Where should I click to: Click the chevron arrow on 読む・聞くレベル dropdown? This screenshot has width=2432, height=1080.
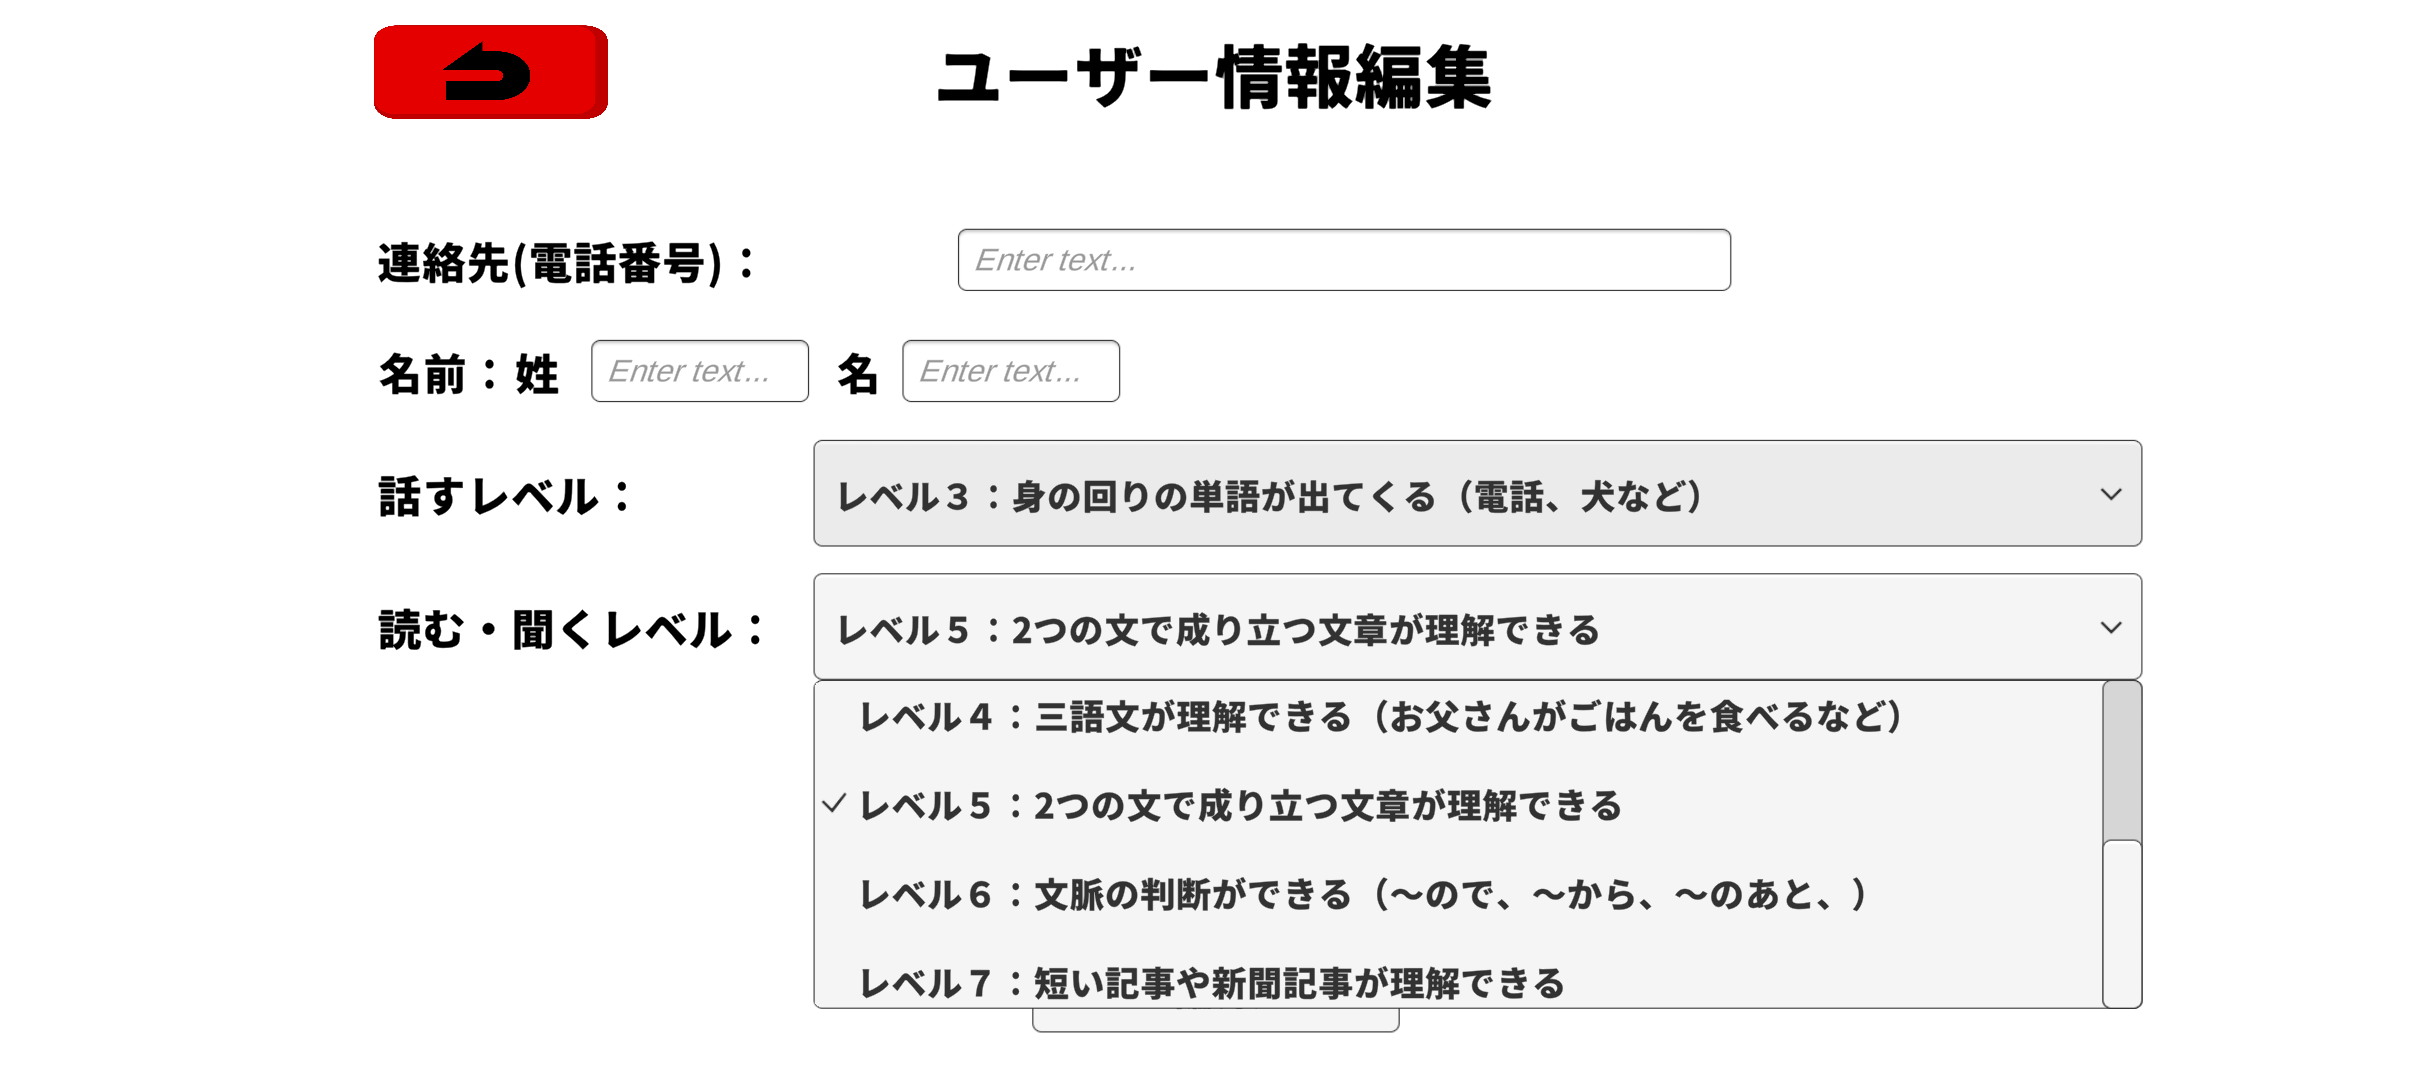click(x=2110, y=628)
